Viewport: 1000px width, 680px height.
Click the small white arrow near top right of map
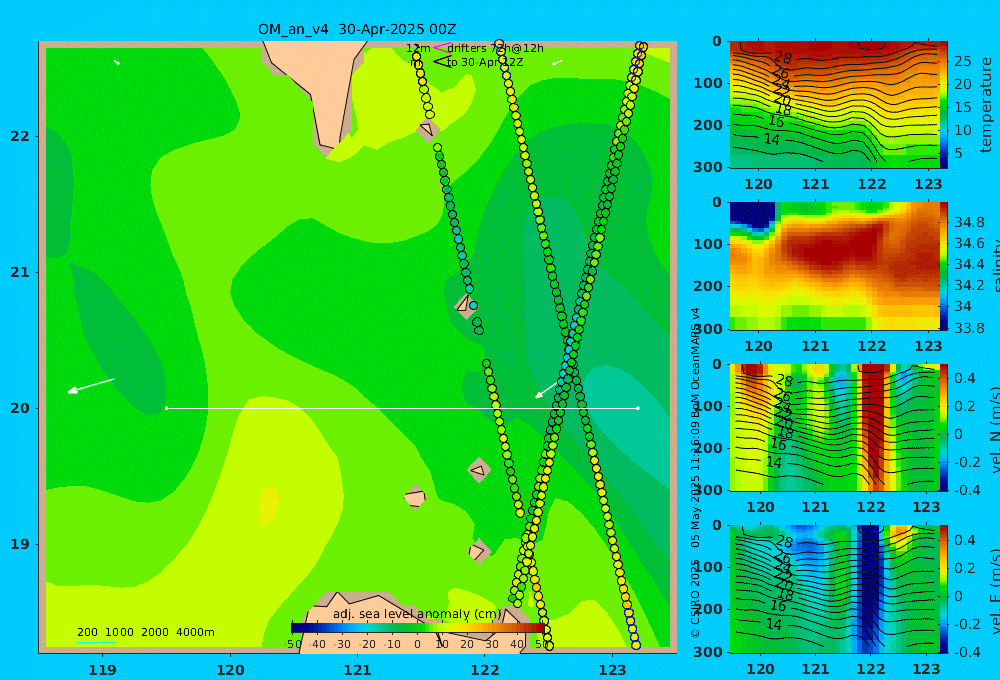coord(557,63)
